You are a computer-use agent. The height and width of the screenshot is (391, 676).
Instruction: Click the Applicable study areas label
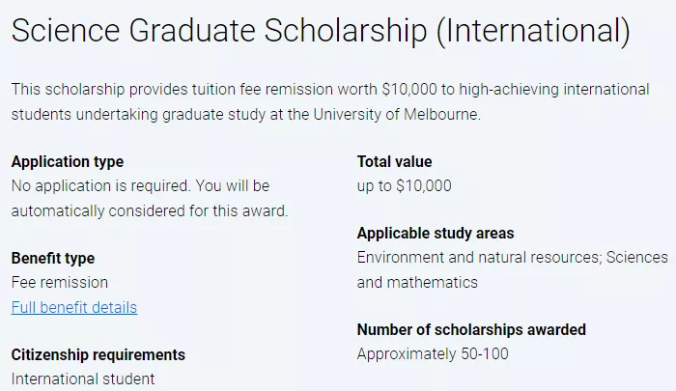(435, 233)
